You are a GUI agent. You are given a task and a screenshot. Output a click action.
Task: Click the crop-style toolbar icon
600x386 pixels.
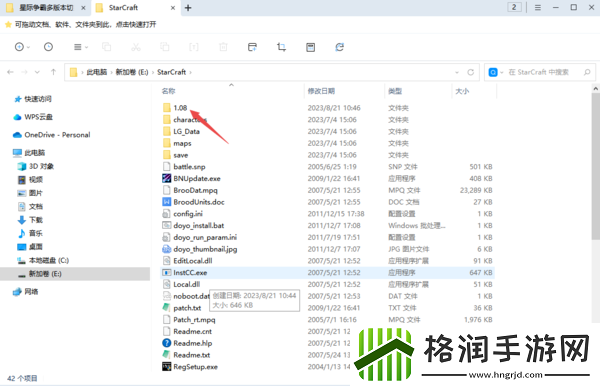[x=281, y=47]
